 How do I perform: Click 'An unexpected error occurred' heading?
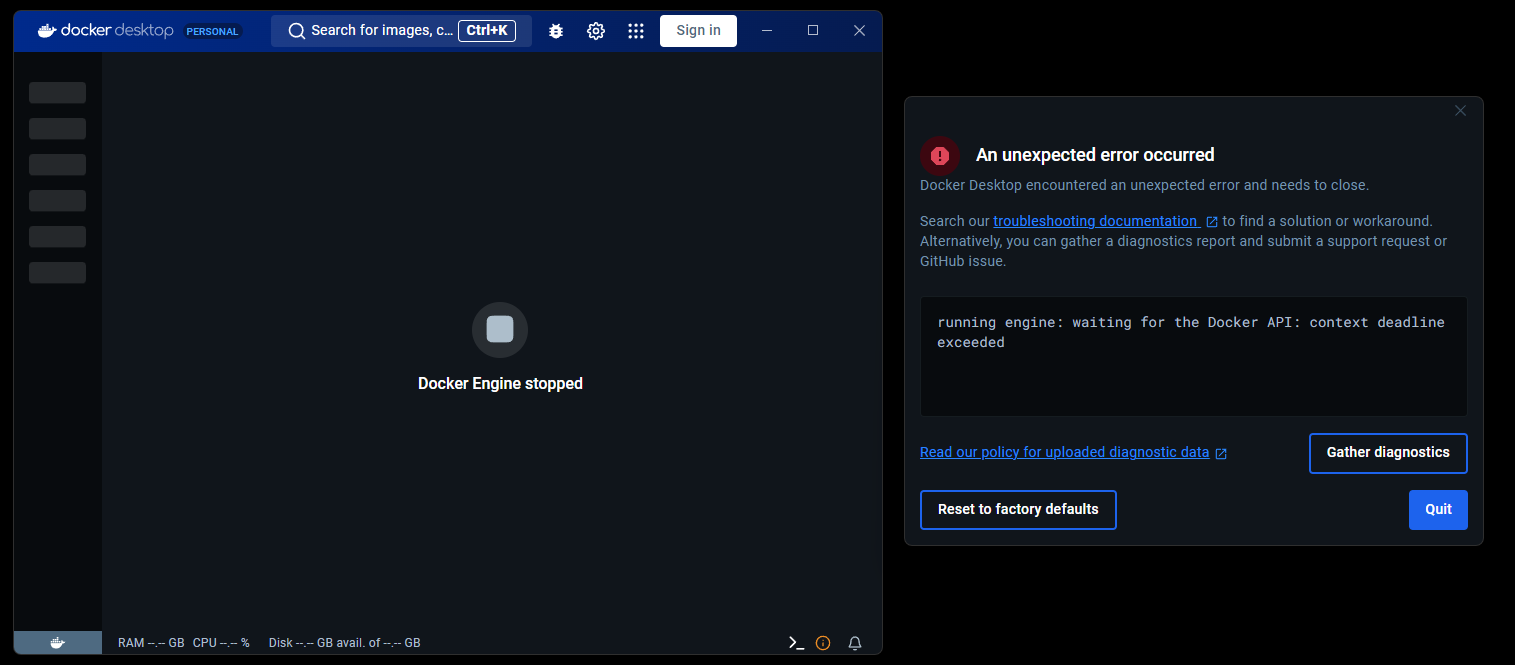coord(1095,155)
